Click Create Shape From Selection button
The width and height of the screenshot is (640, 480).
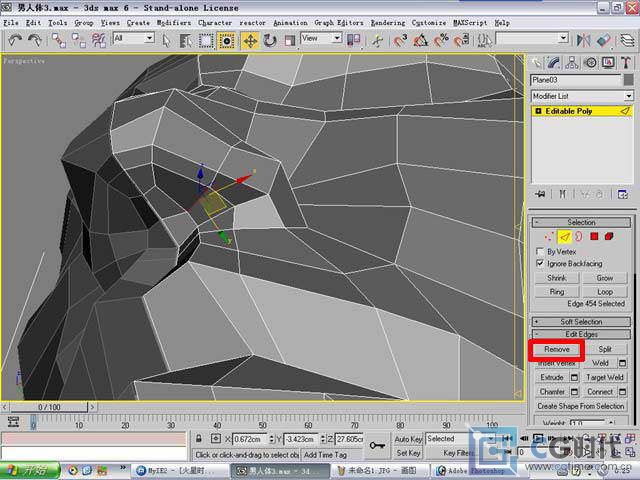(581, 406)
